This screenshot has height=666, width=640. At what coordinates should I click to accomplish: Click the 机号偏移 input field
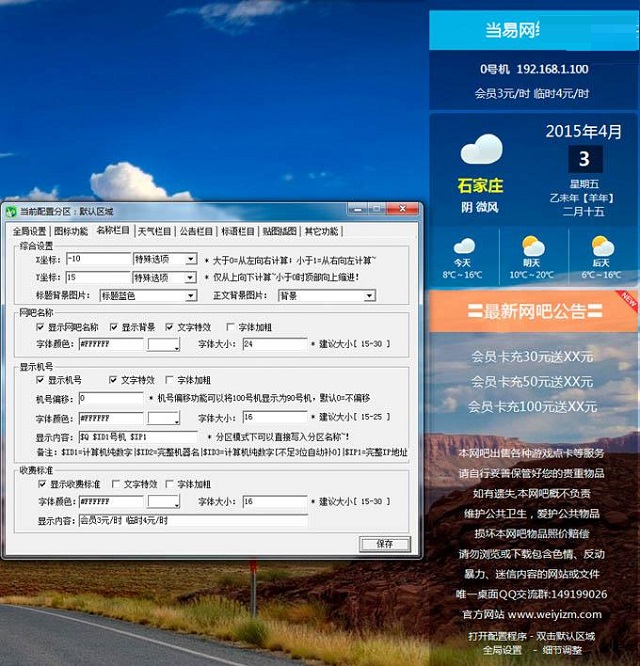coord(110,398)
